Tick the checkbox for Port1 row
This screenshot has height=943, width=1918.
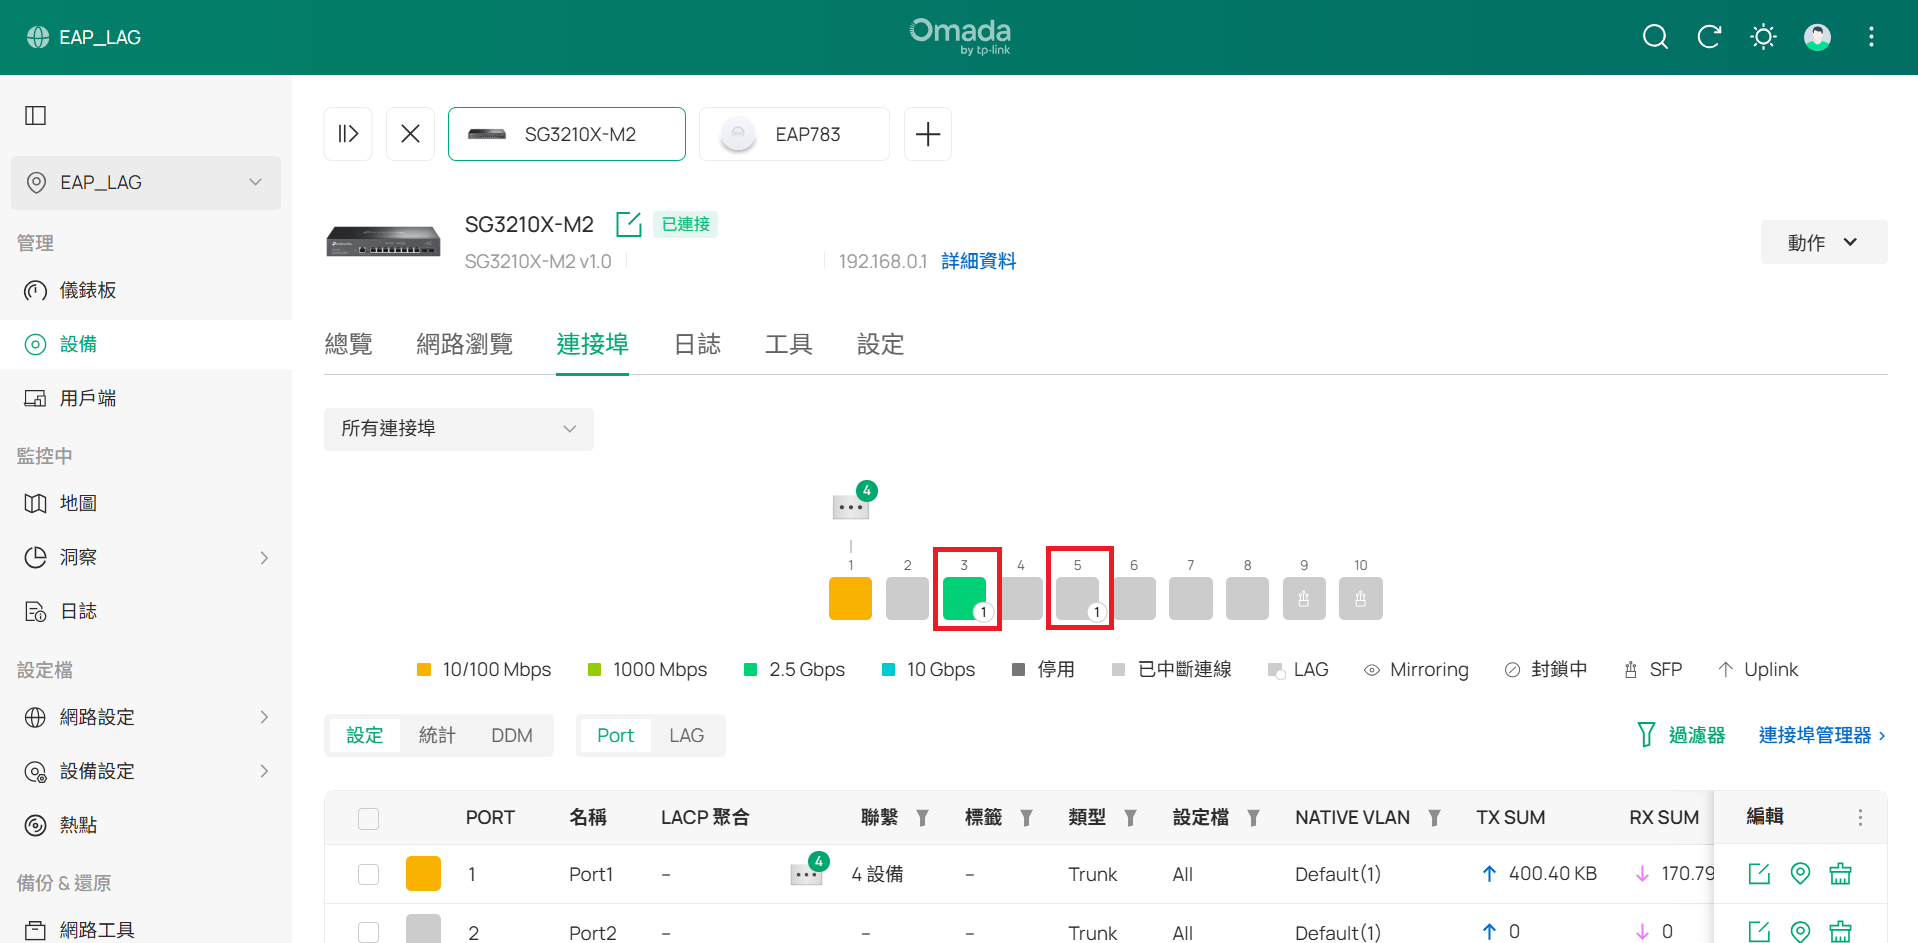[368, 874]
